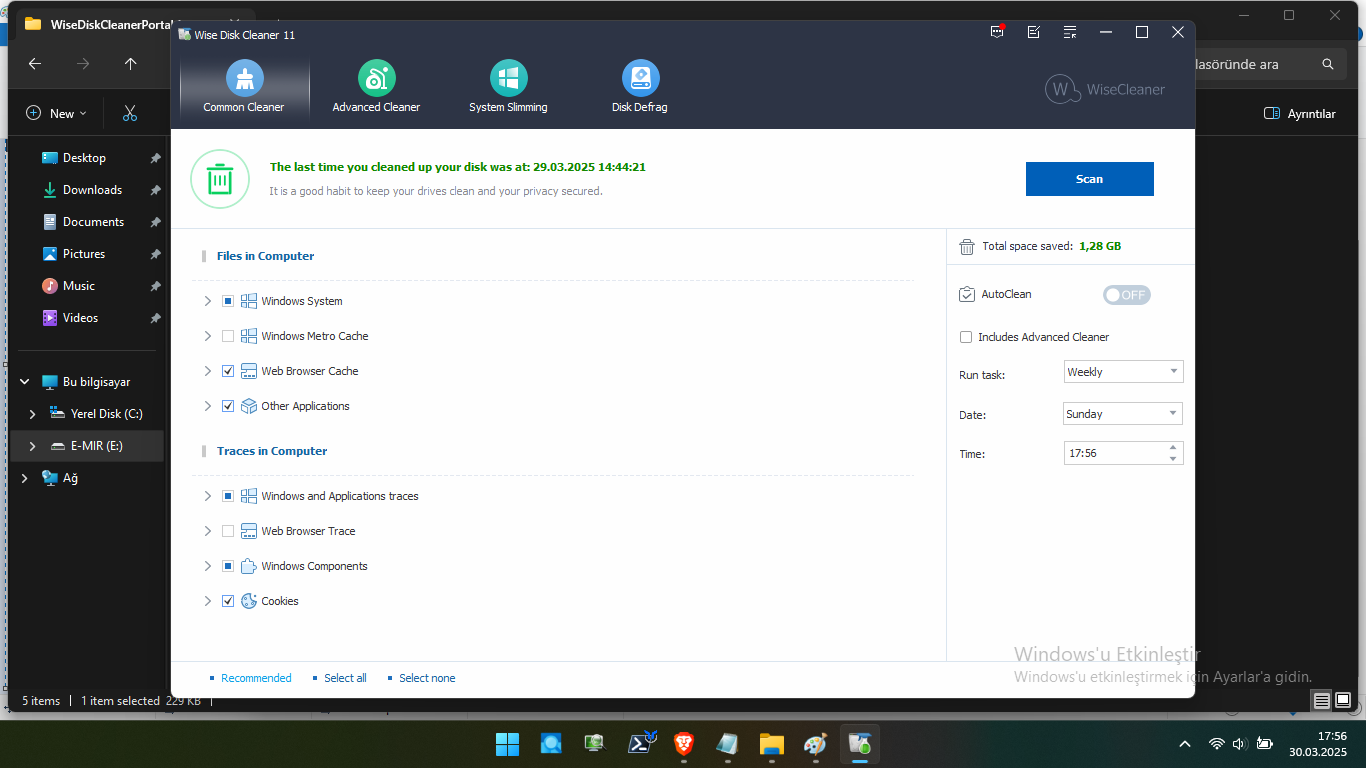Unpin Desktop using its pin icon
Viewport: 1366px width, 768px height.
[x=155, y=158]
